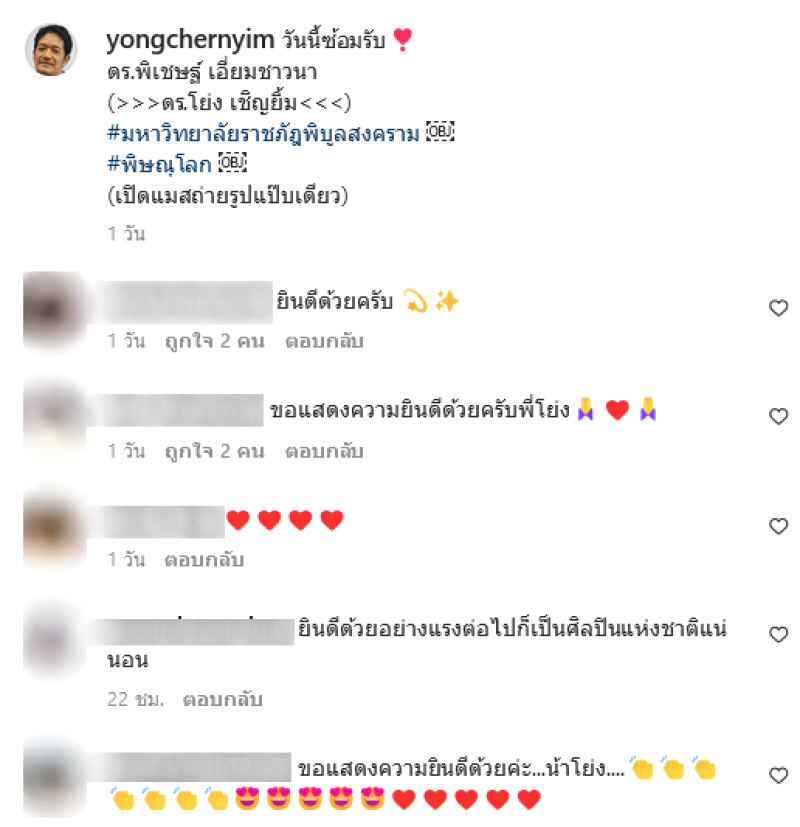Like the comment ยินดีด้วยครับ
Screen dimensions: 800x827
778,307
